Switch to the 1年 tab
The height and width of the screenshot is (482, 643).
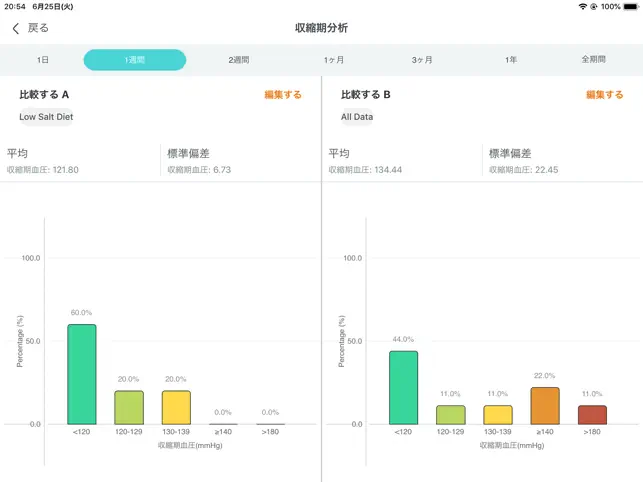511,60
